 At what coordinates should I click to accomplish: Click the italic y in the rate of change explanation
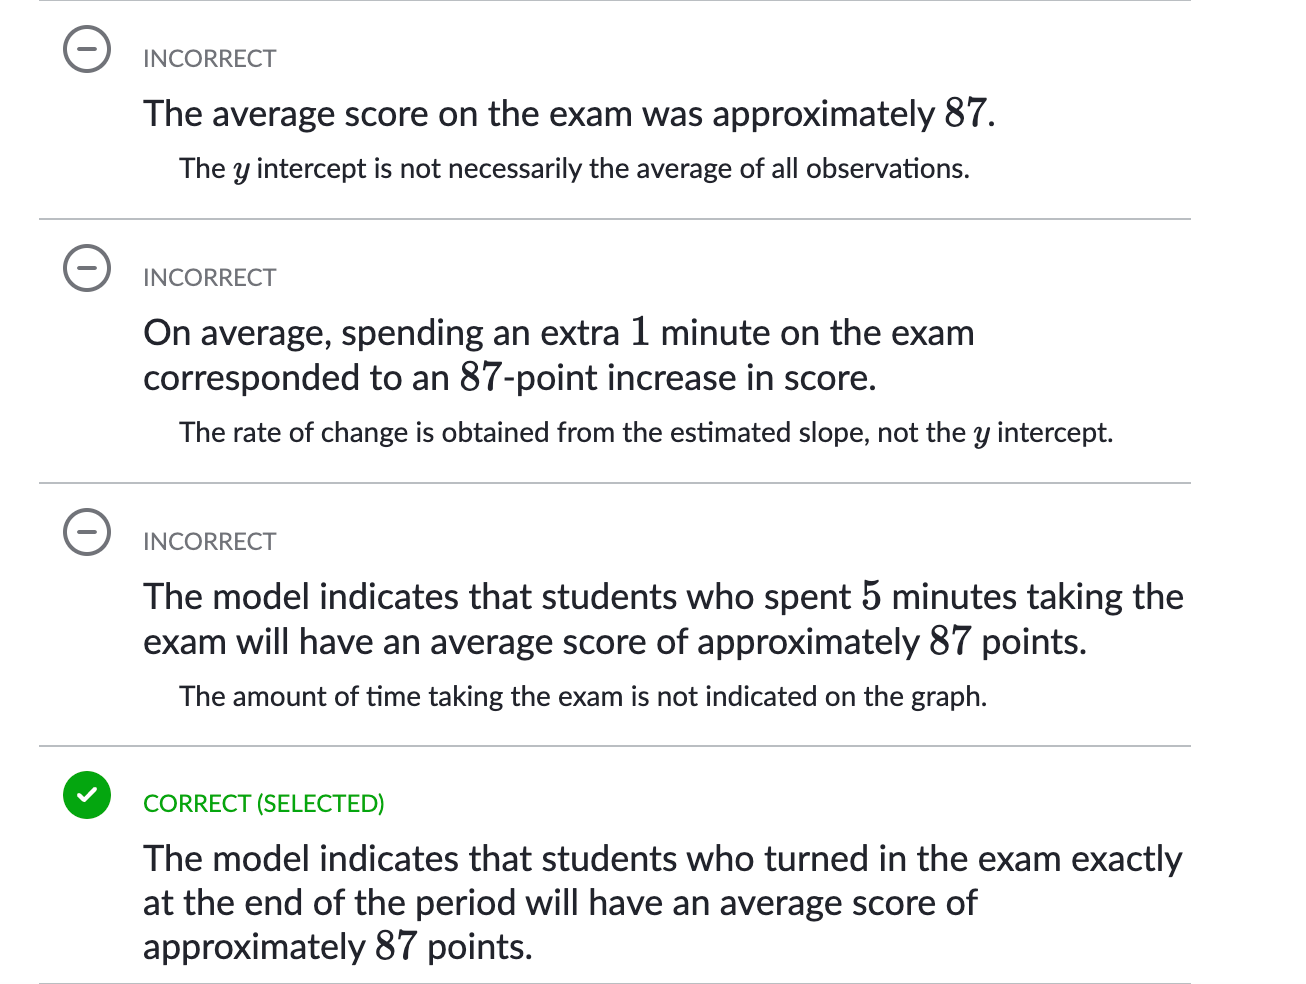point(981,435)
